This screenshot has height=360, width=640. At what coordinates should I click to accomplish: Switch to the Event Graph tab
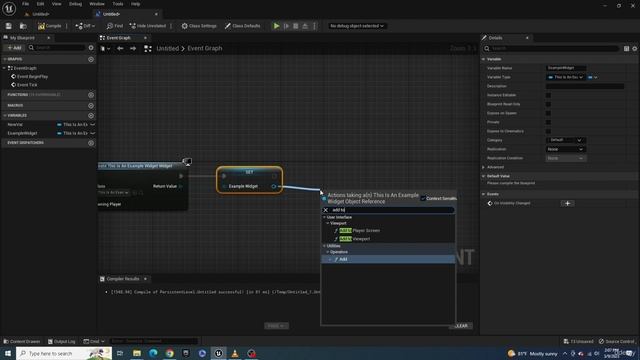[x=118, y=38]
